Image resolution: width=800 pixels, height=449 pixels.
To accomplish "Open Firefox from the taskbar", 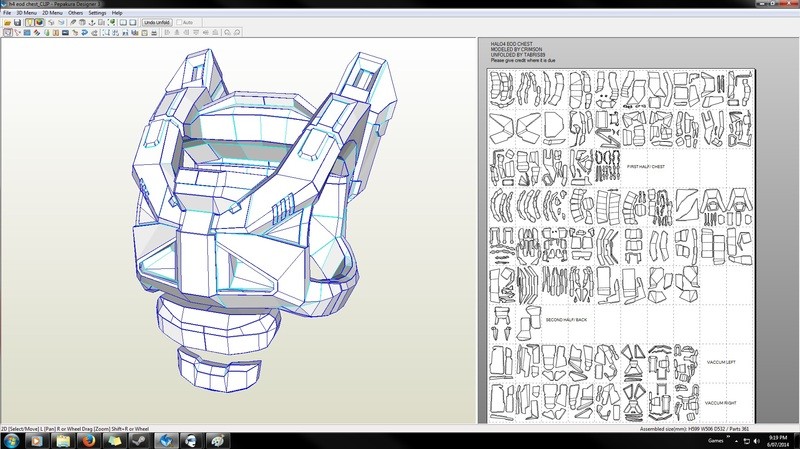I will (88, 440).
